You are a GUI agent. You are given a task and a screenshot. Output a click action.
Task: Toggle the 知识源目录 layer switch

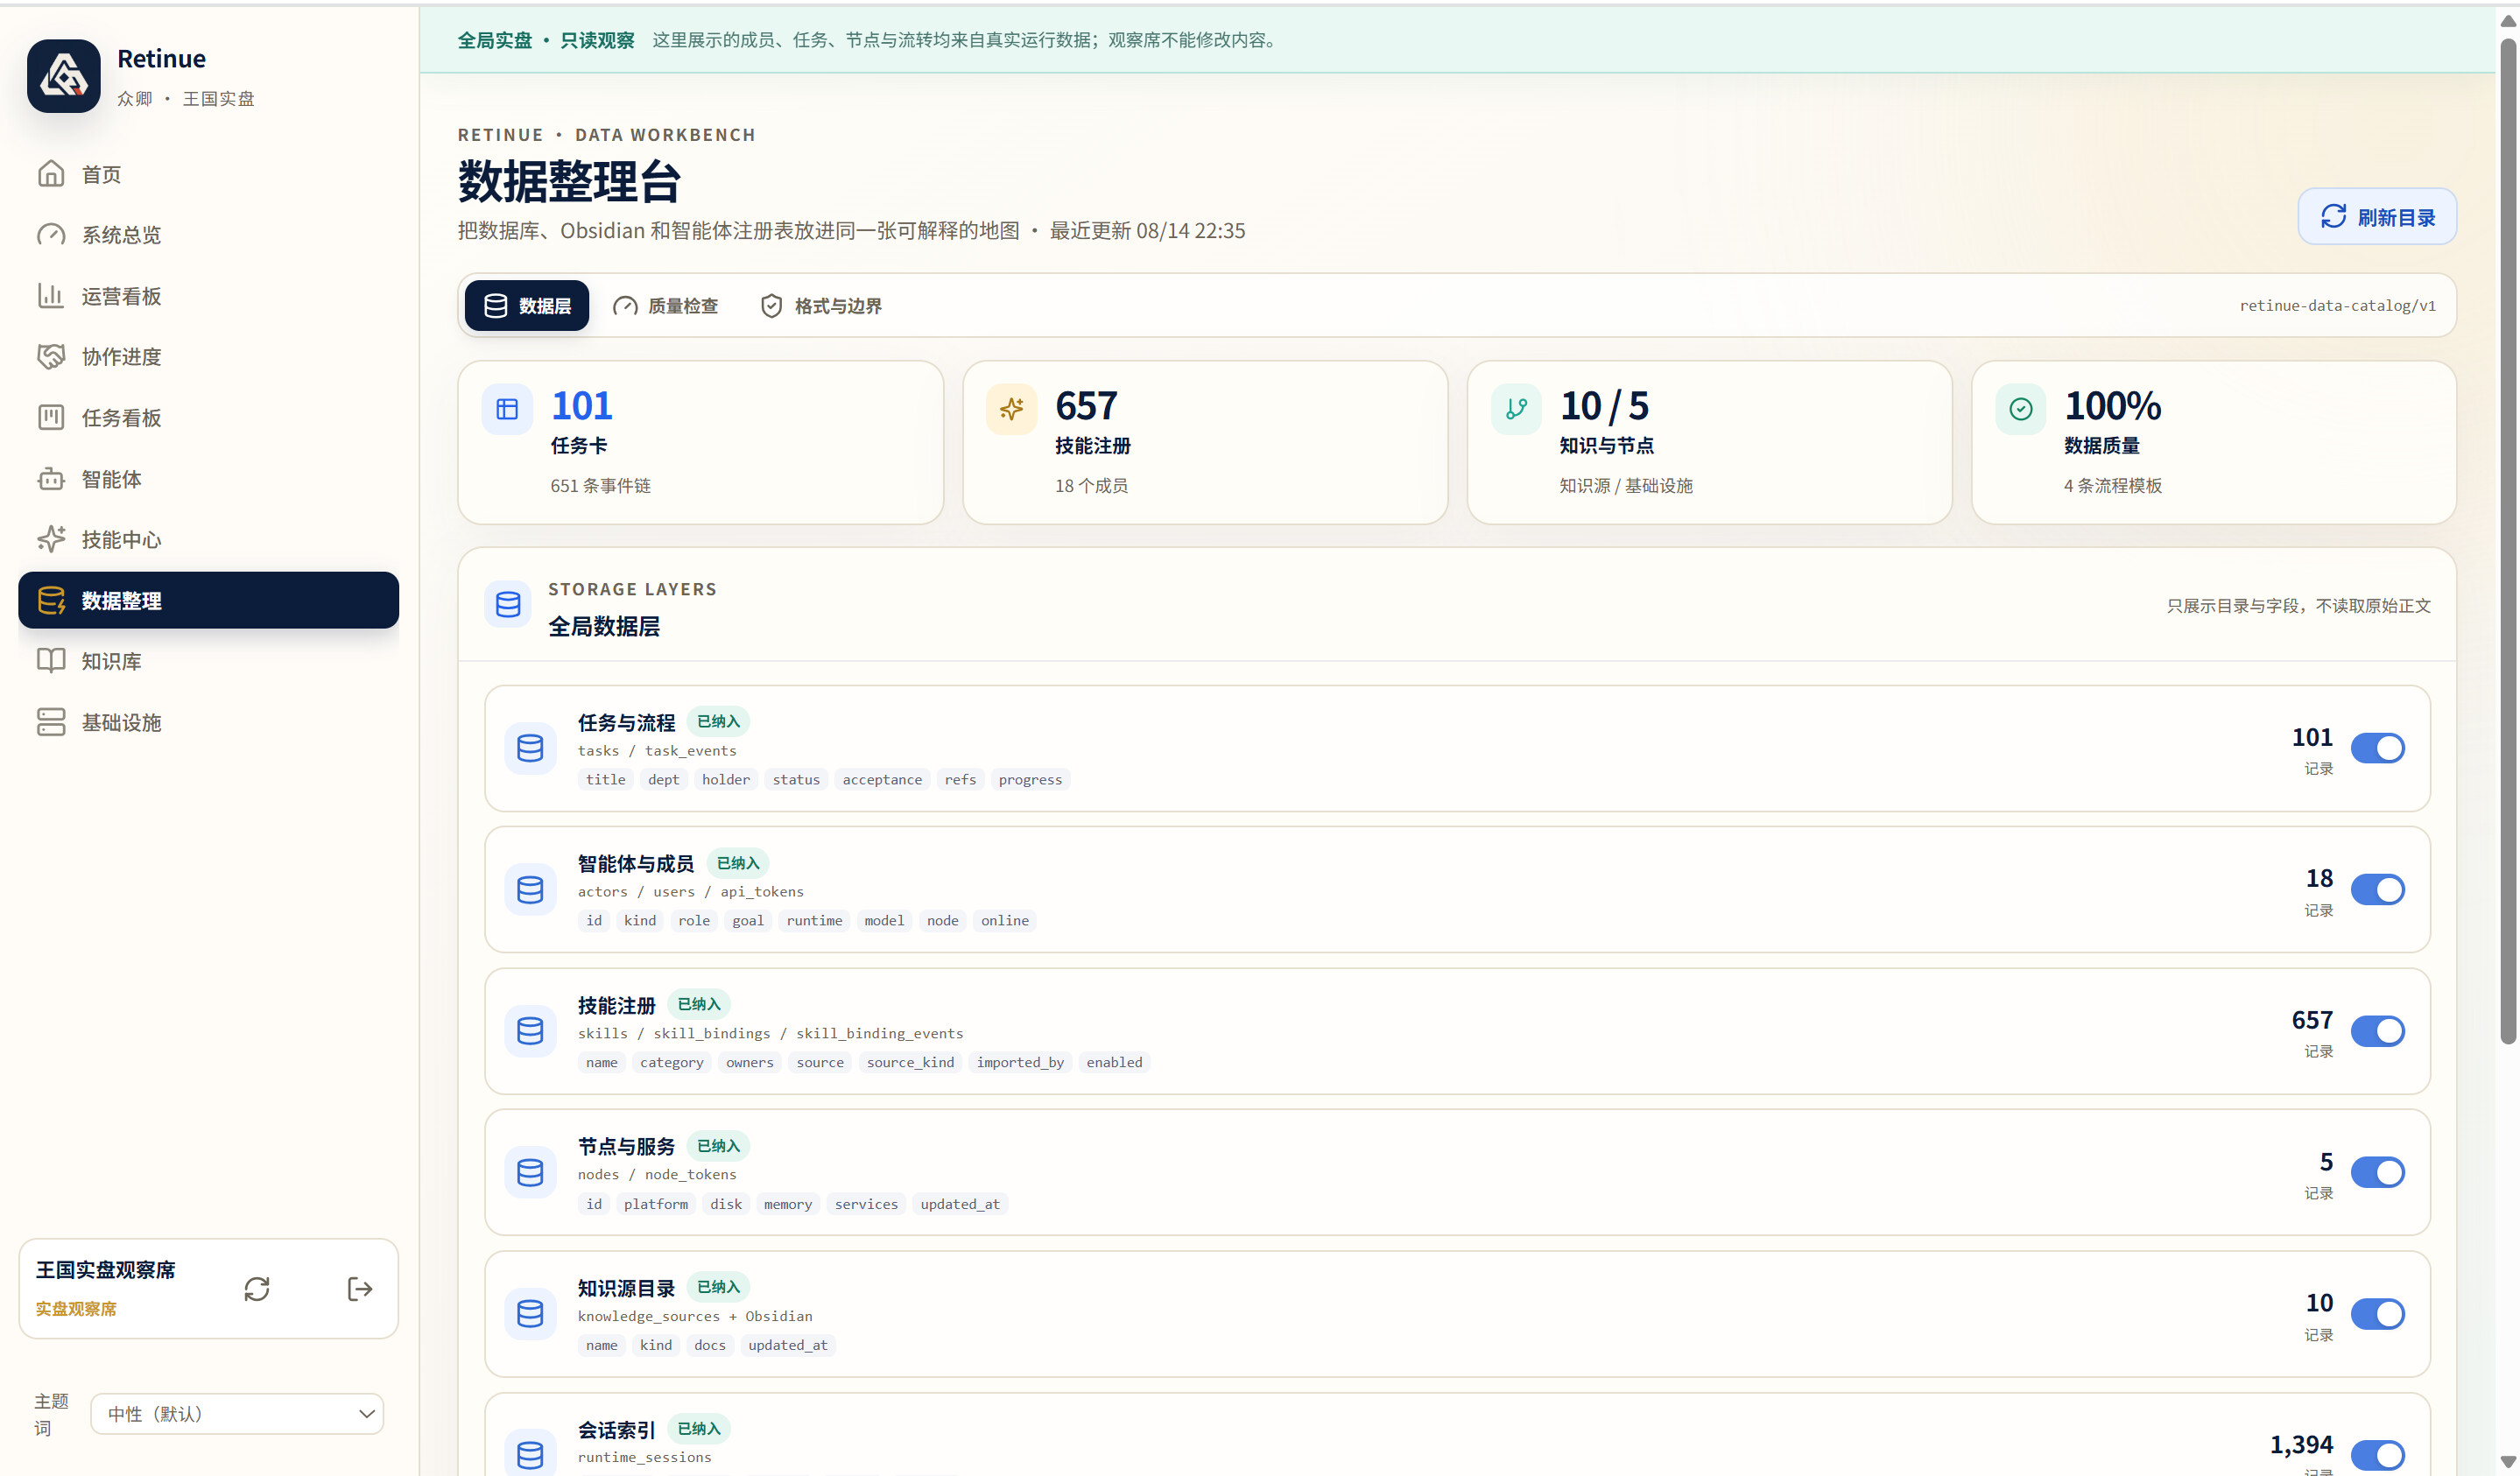(2377, 1314)
